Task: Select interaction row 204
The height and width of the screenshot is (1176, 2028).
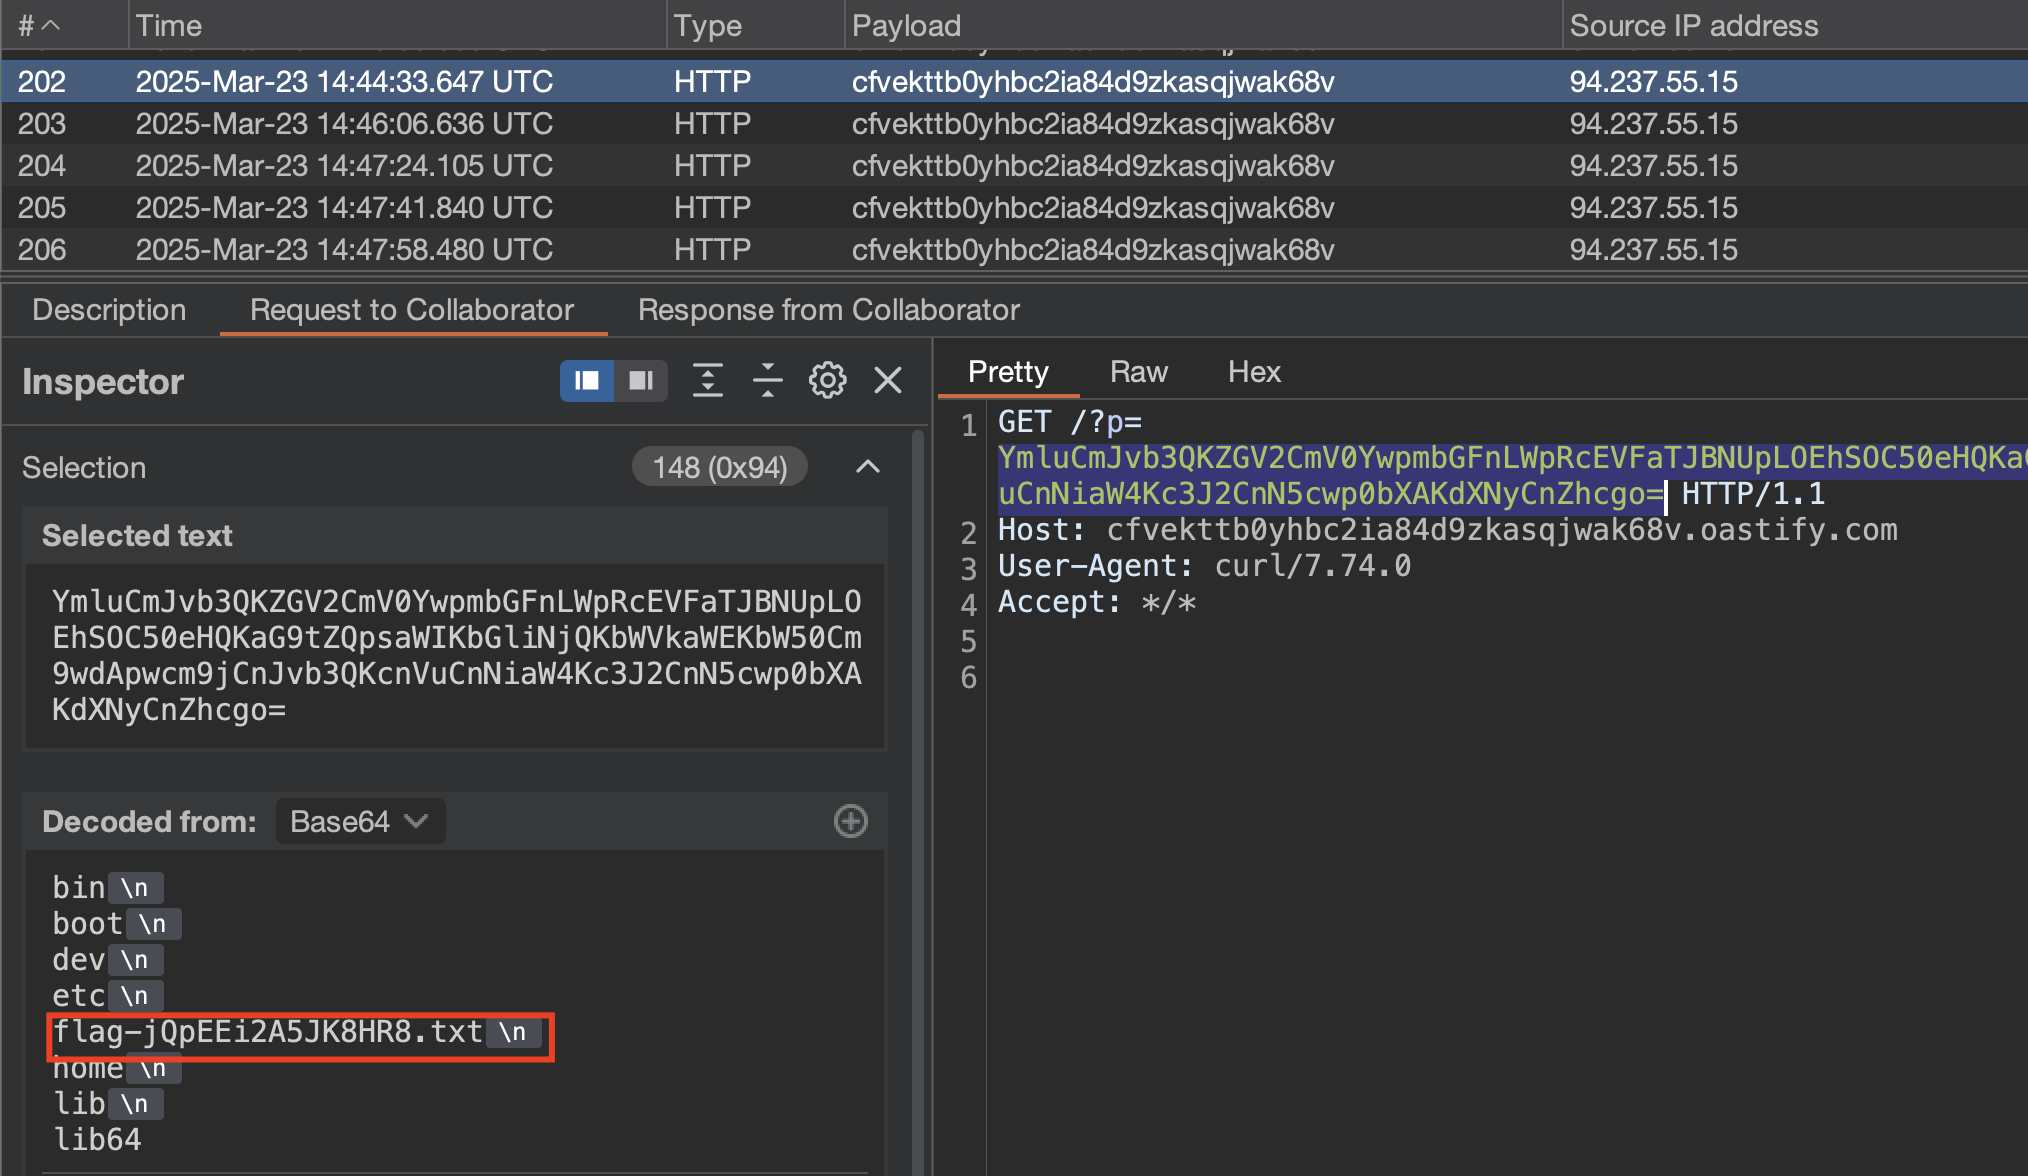Action: pyautogui.click(x=700, y=166)
